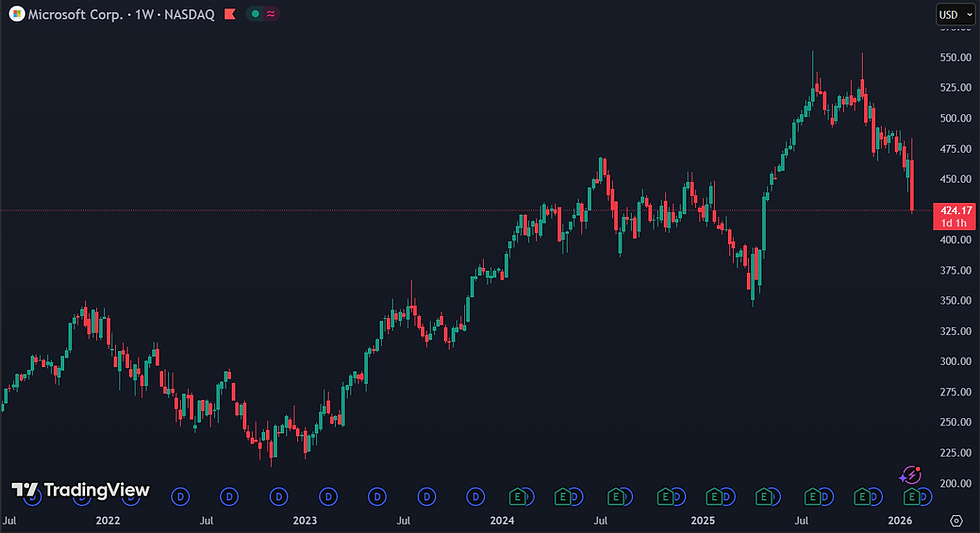Click the last earnings E marker above 2026

coord(911,497)
